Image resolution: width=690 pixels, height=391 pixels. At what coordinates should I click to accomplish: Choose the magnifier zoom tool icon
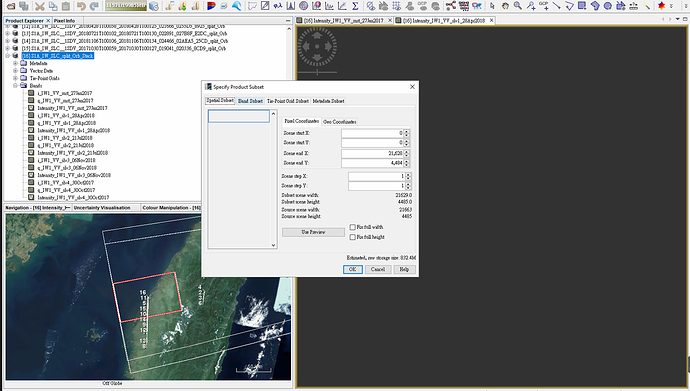[518, 6]
